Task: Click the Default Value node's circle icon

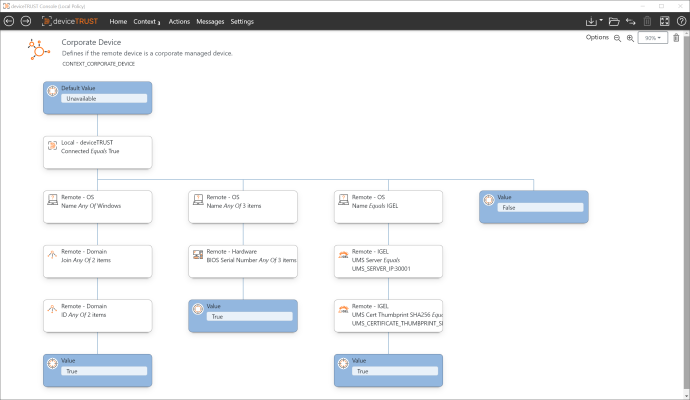Action: coord(52,91)
